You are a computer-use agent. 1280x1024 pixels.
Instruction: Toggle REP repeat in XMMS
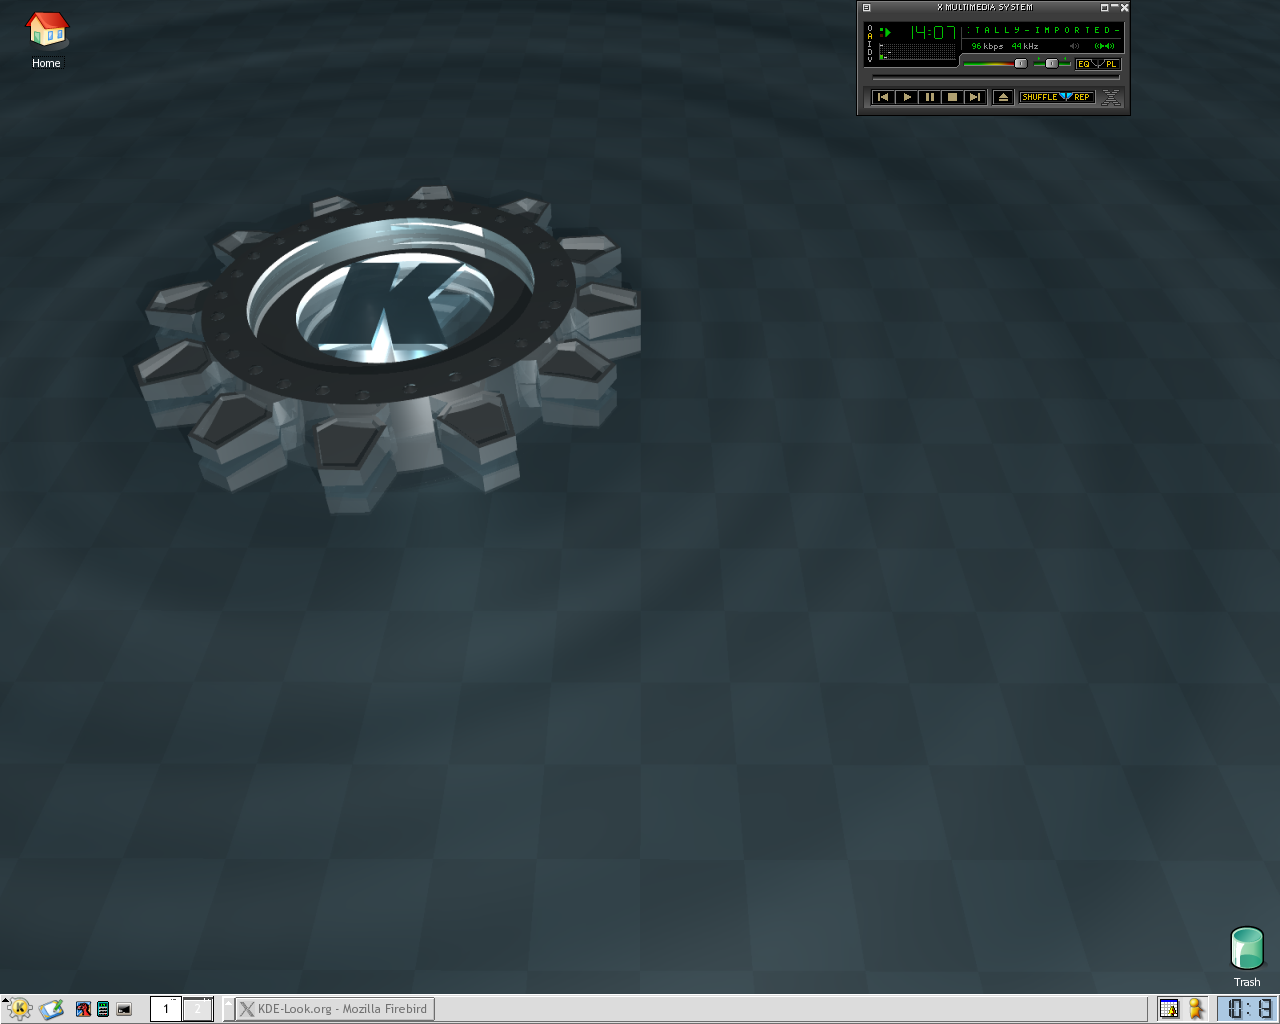coord(1083,97)
